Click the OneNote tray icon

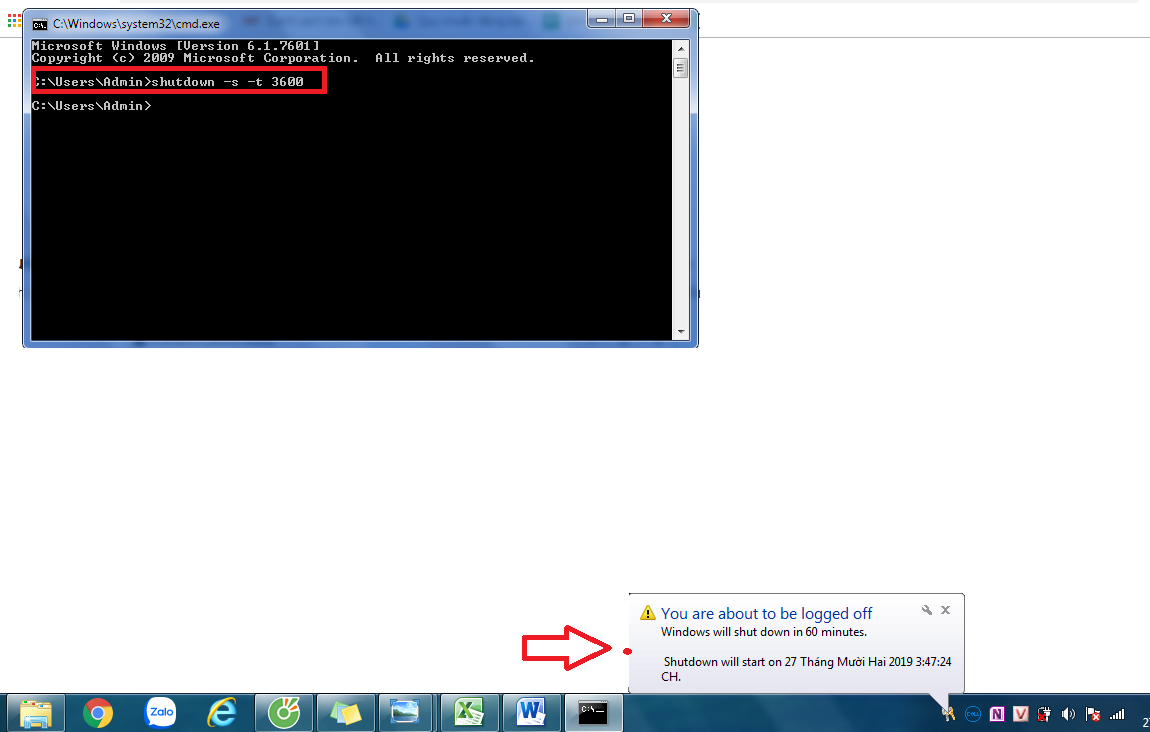click(997, 714)
